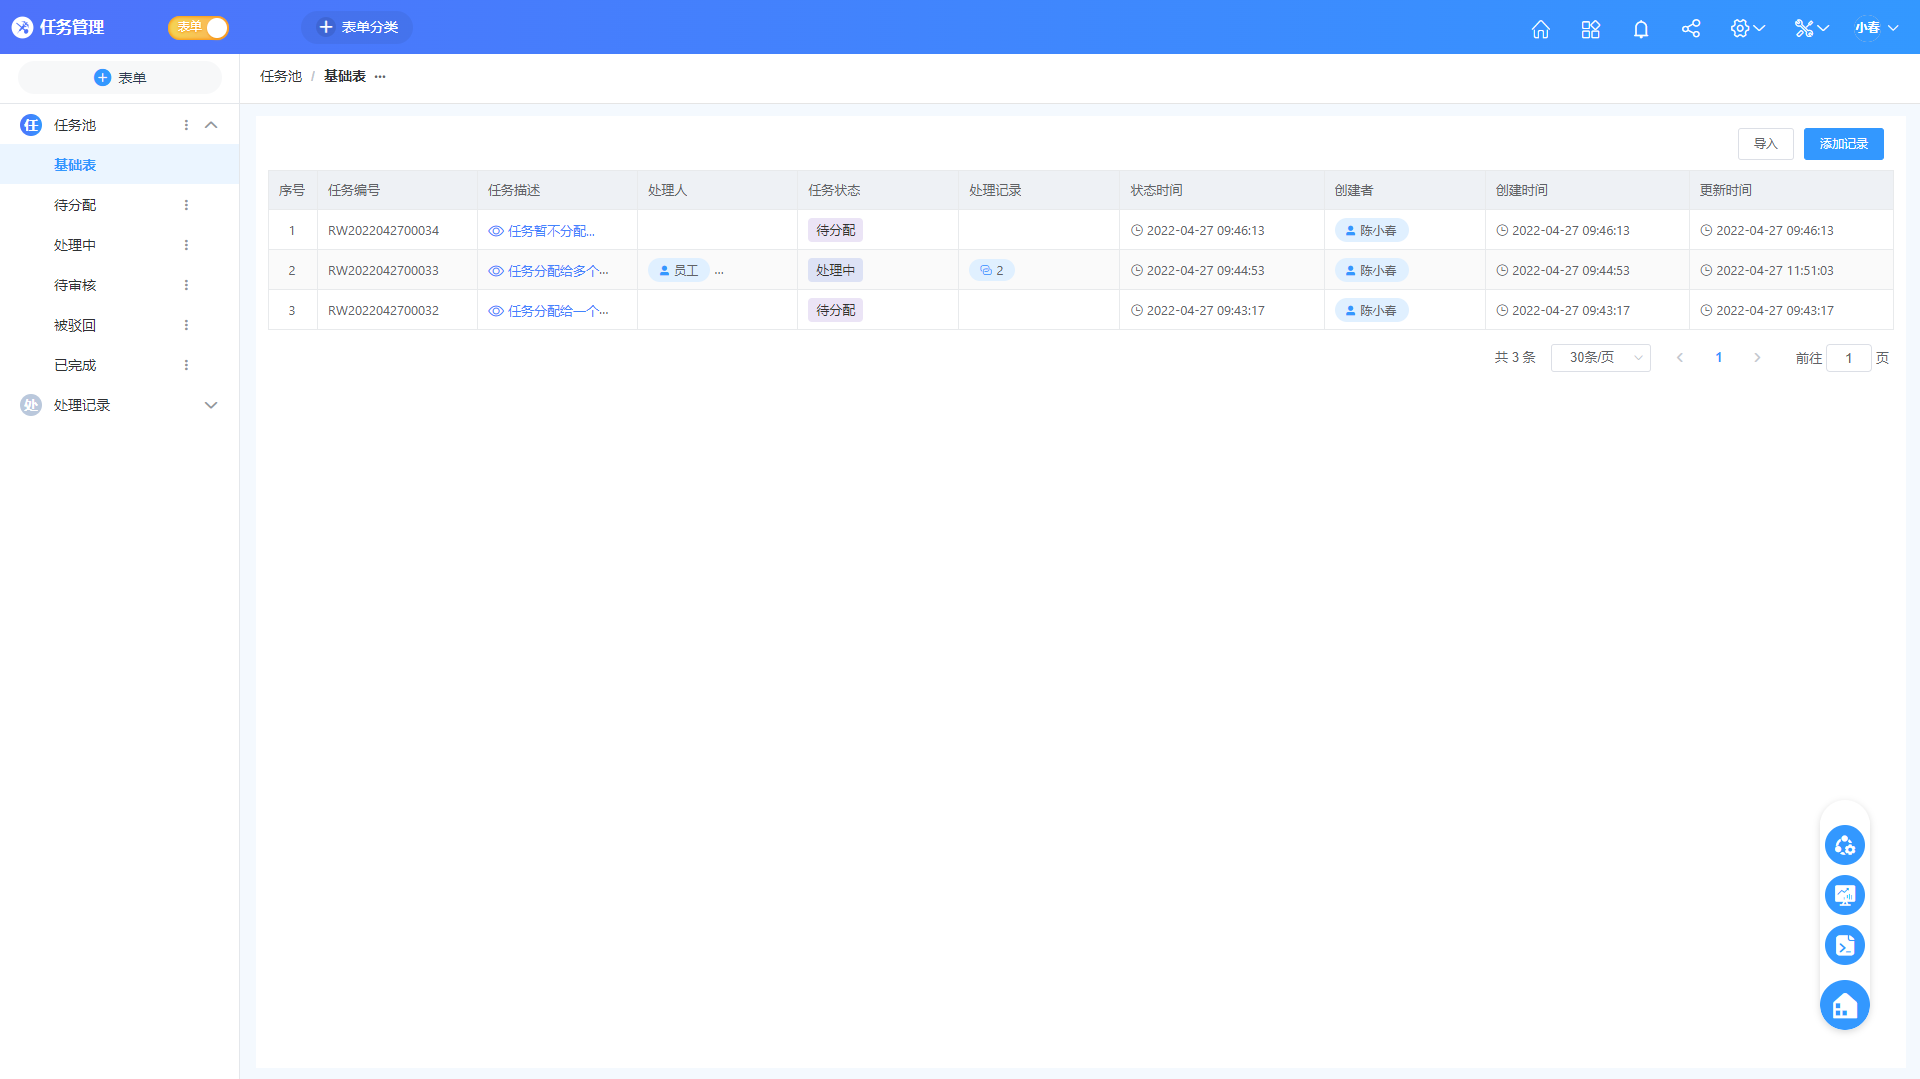Select 待审核 in the sidebar

pyautogui.click(x=75, y=285)
